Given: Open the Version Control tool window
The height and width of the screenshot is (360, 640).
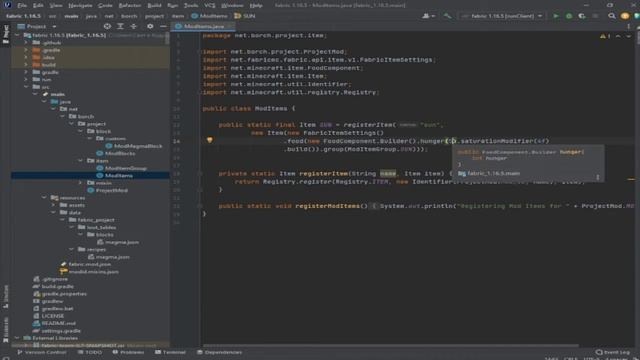Looking at the screenshot, I should tap(41, 352).
